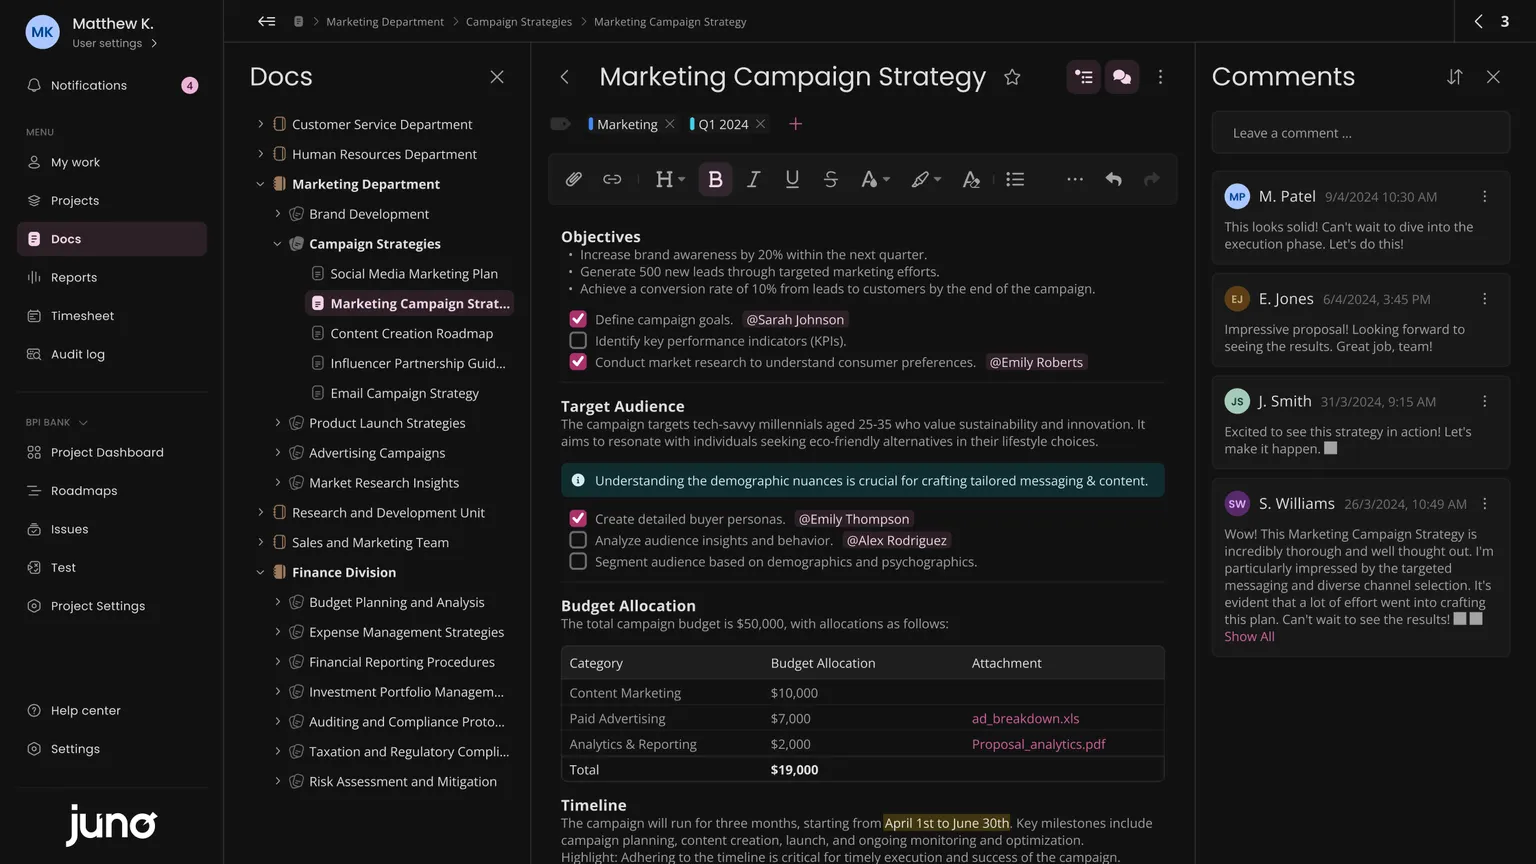The height and width of the screenshot is (864, 1536).
Task: Apply italic formatting
Action: coord(753,179)
